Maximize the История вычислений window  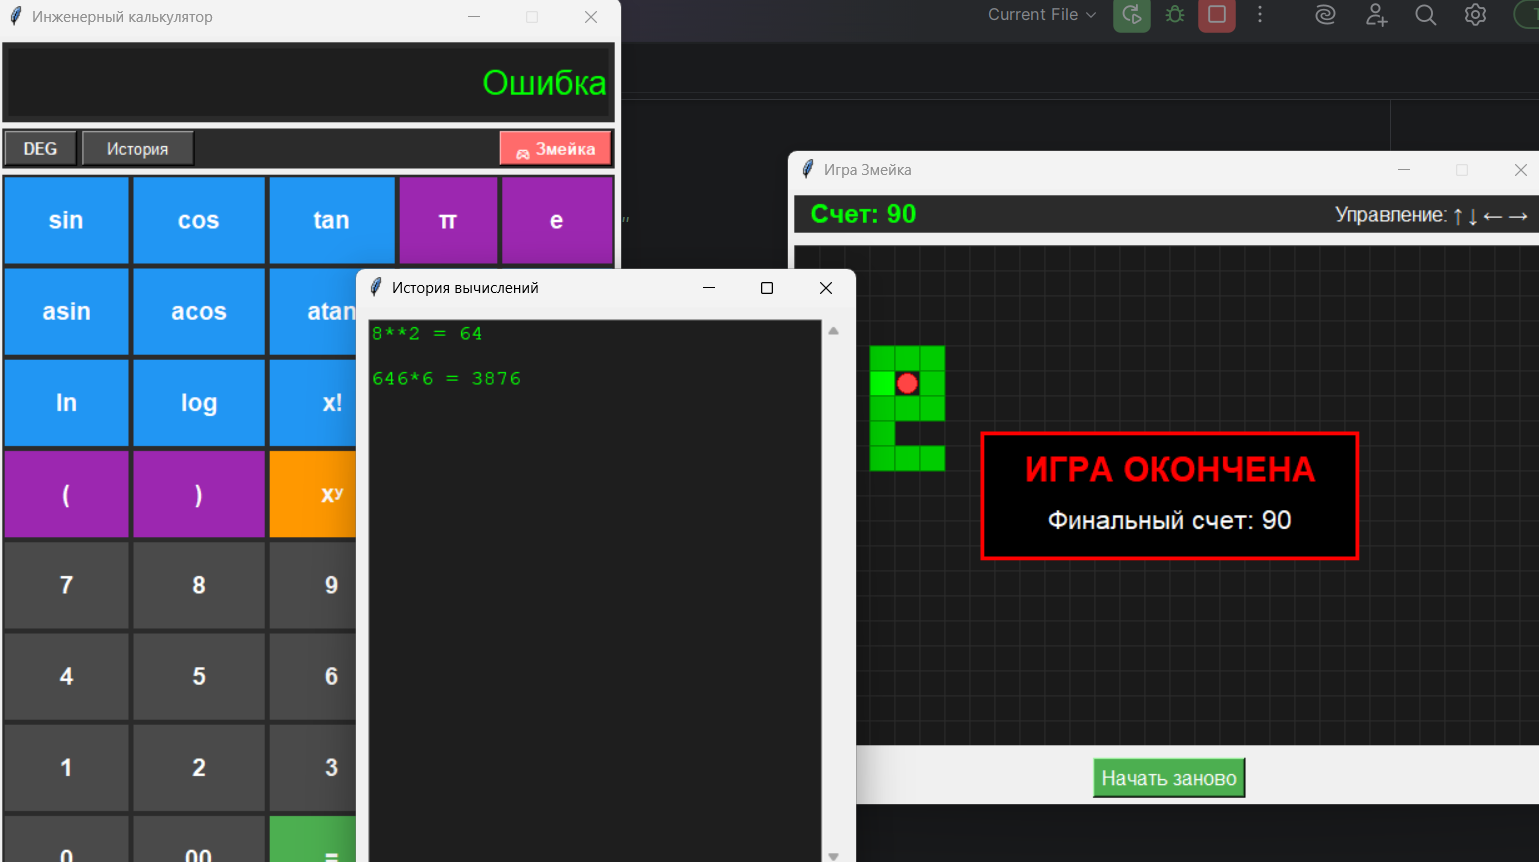(x=767, y=288)
